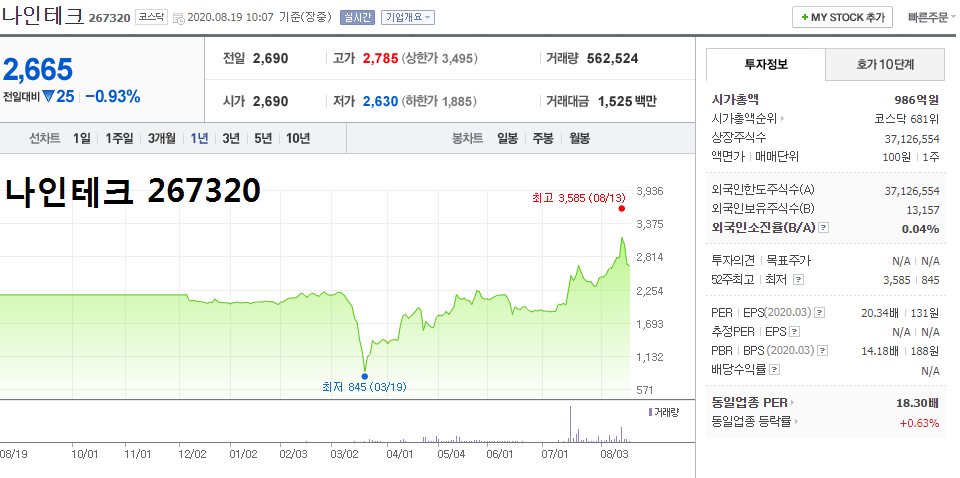Click the 저가 value 2,630
The width and height of the screenshot is (960, 478).
click(381, 101)
